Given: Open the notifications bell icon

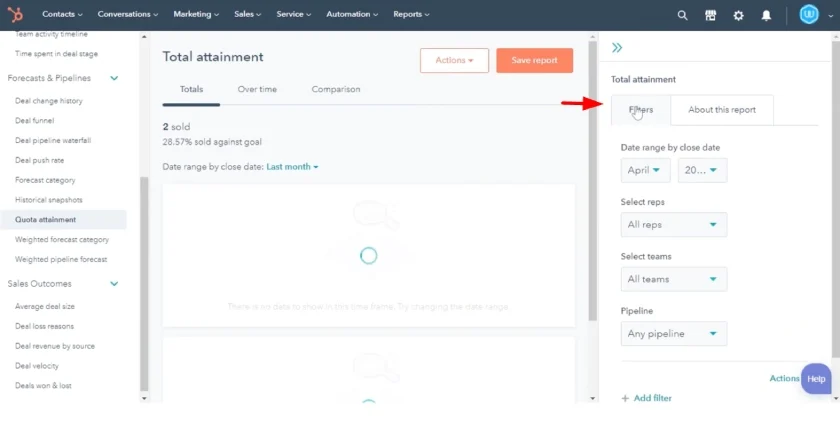Looking at the screenshot, I should [x=766, y=15].
